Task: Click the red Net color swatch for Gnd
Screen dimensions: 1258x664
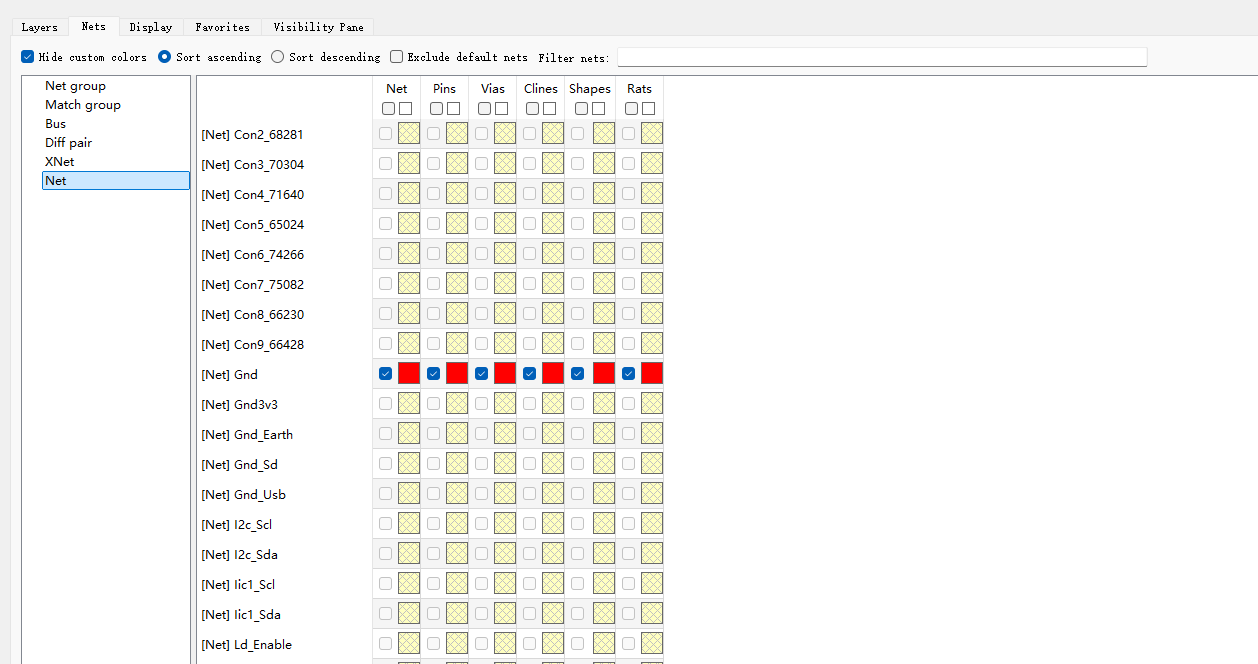Action: 409,374
